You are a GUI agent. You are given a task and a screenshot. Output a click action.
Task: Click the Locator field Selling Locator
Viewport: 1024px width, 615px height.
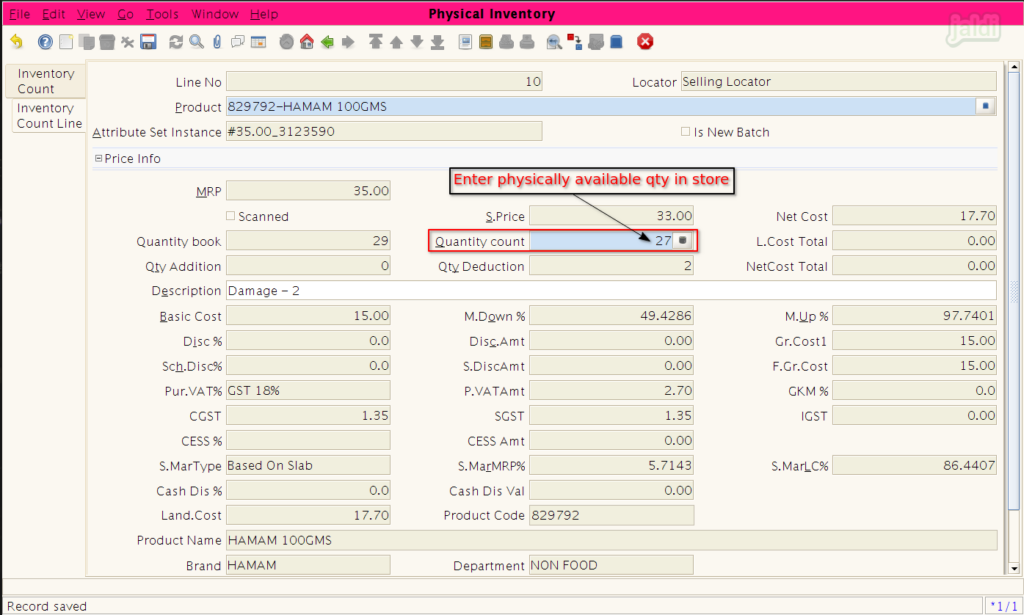tap(839, 82)
